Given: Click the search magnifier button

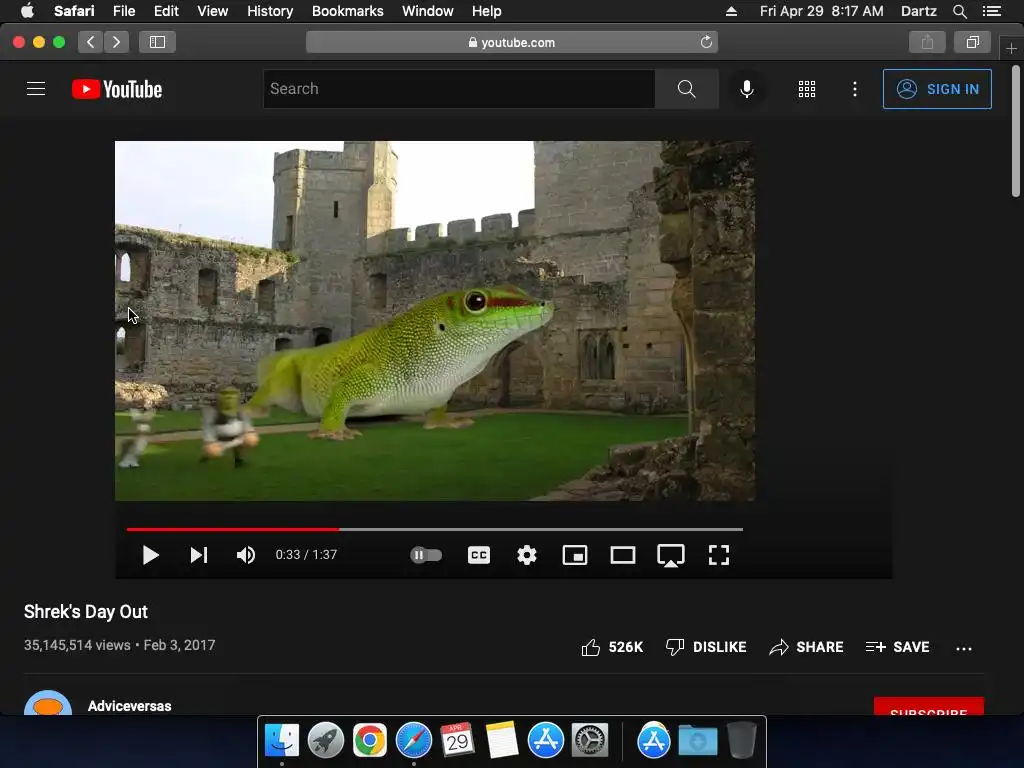Looking at the screenshot, I should coord(686,89).
